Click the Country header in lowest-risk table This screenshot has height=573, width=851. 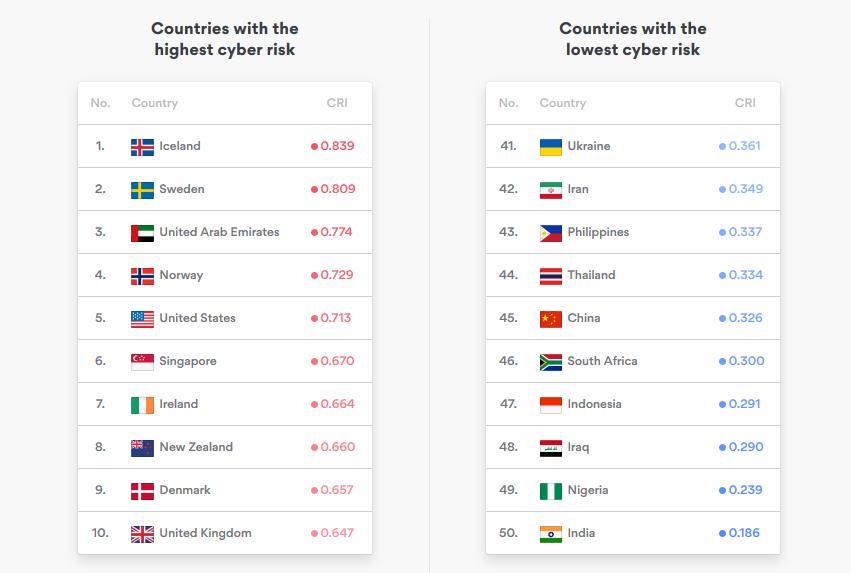click(562, 103)
